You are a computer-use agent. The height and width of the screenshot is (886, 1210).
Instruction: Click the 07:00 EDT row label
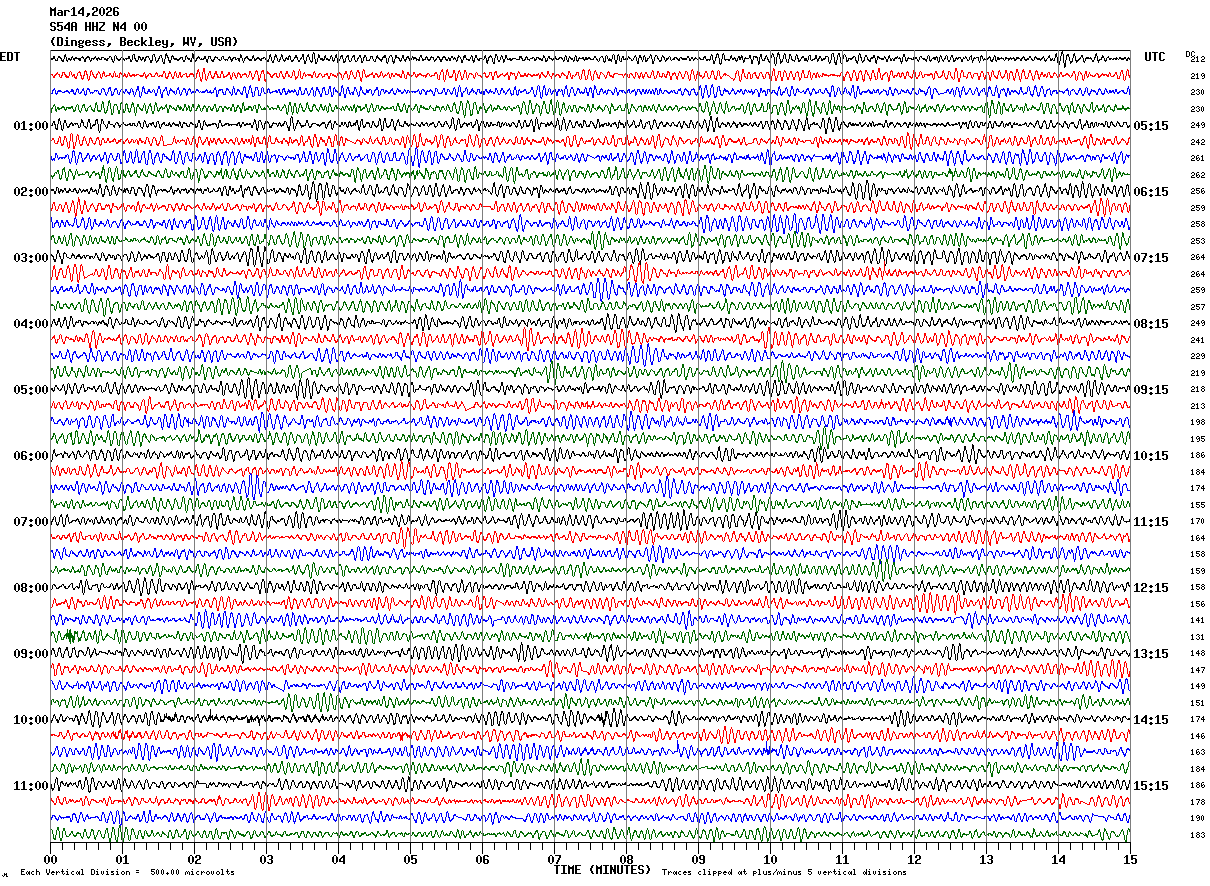click(31, 522)
